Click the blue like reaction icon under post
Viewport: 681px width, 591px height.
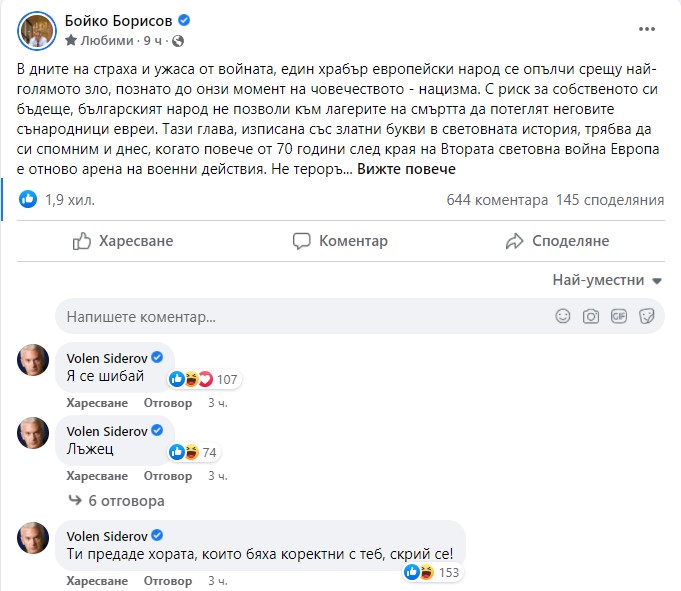pos(28,200)
